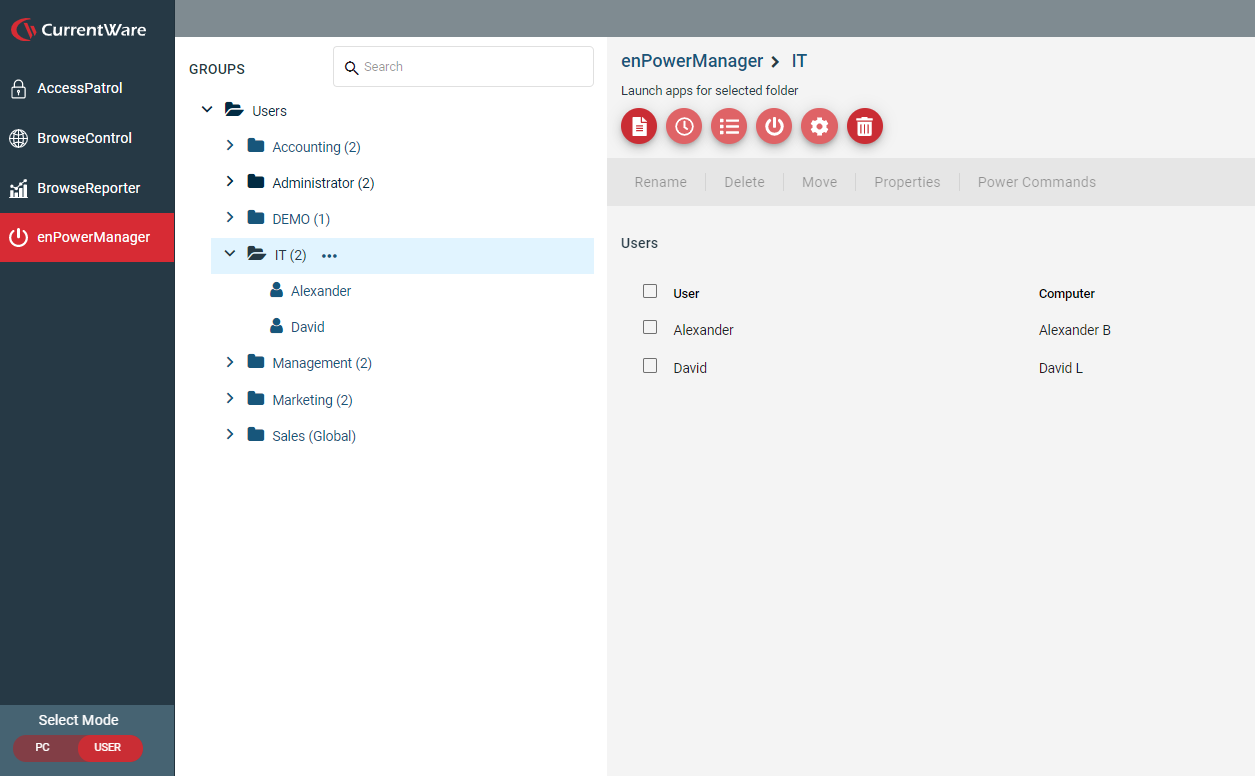The height and width of the screenshot is (776, 1255).
Task: Click the breadcrumb arrow after enPowerManager
Action: click(x=775, y=62)
